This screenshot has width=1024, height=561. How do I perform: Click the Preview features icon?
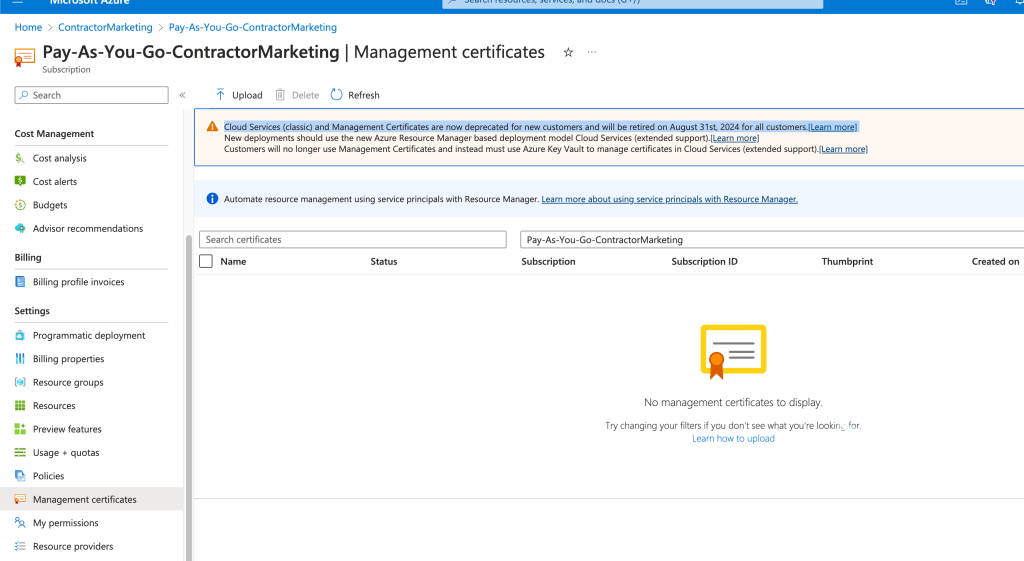coord(20,429)
